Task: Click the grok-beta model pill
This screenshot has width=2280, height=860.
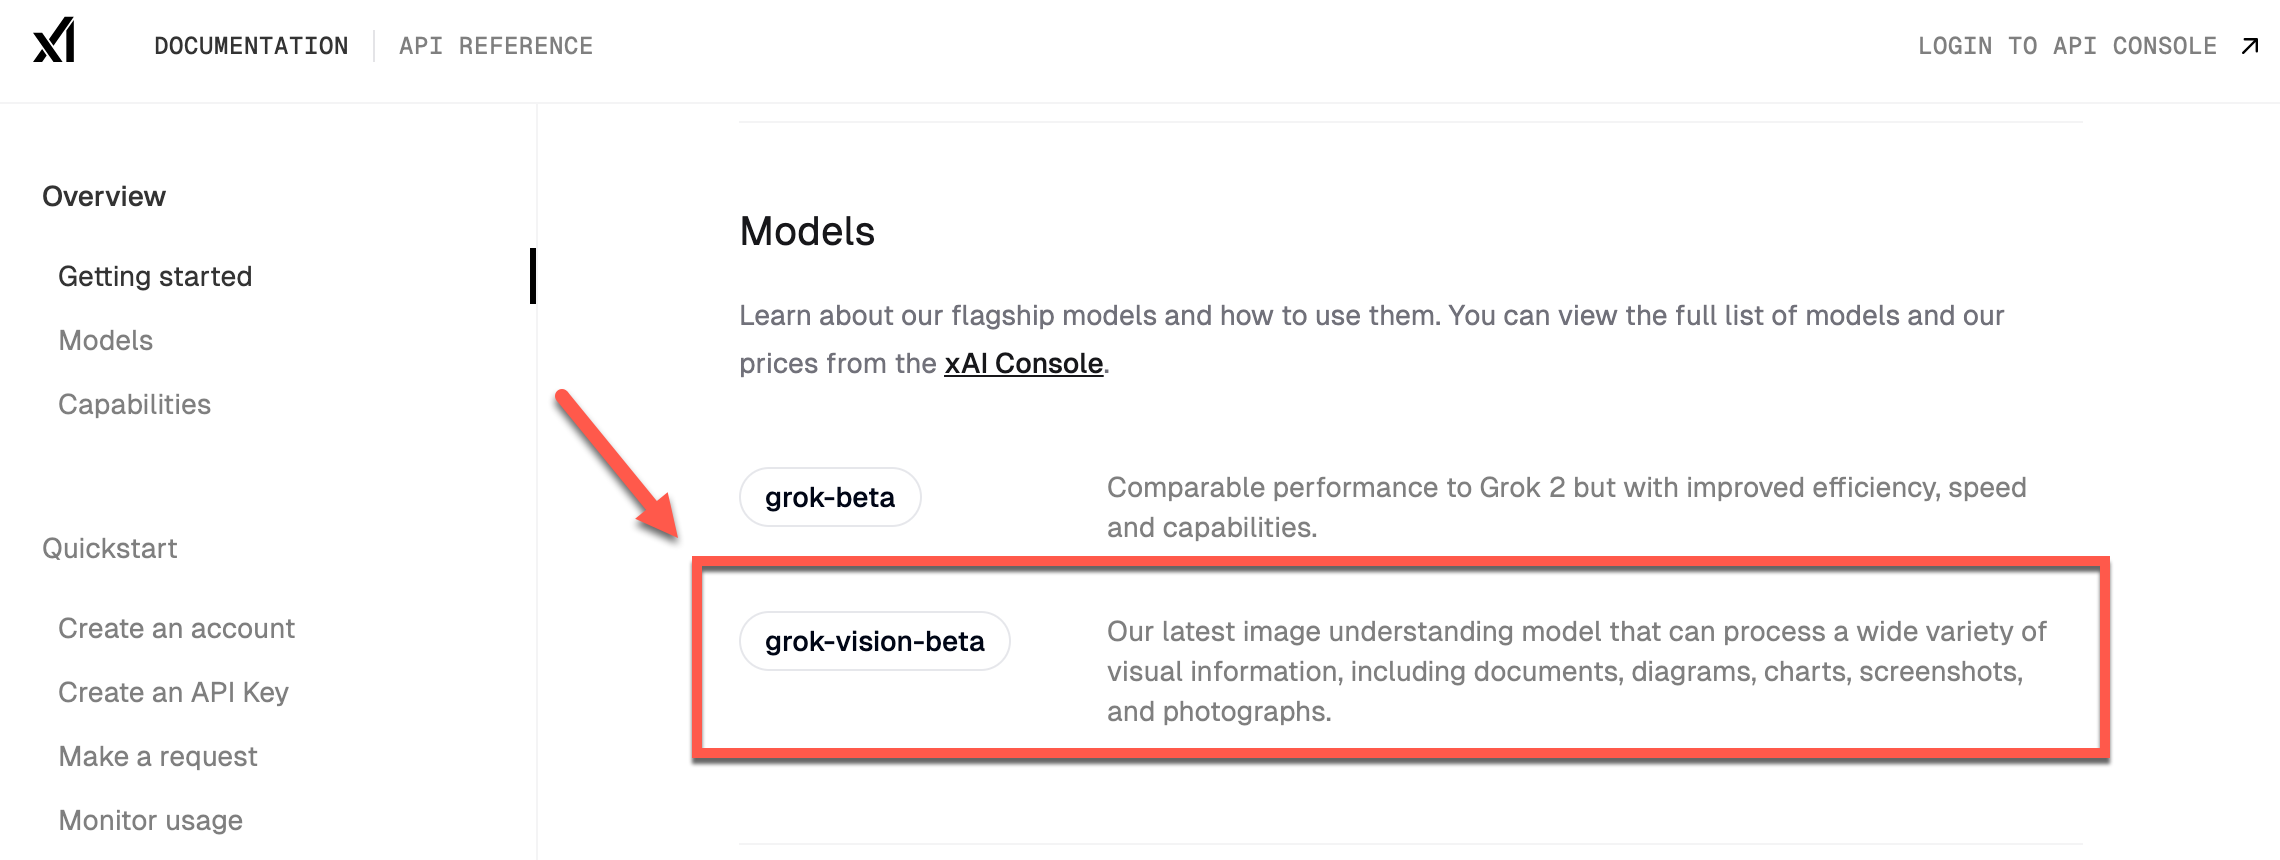Action: pos(830,497)
